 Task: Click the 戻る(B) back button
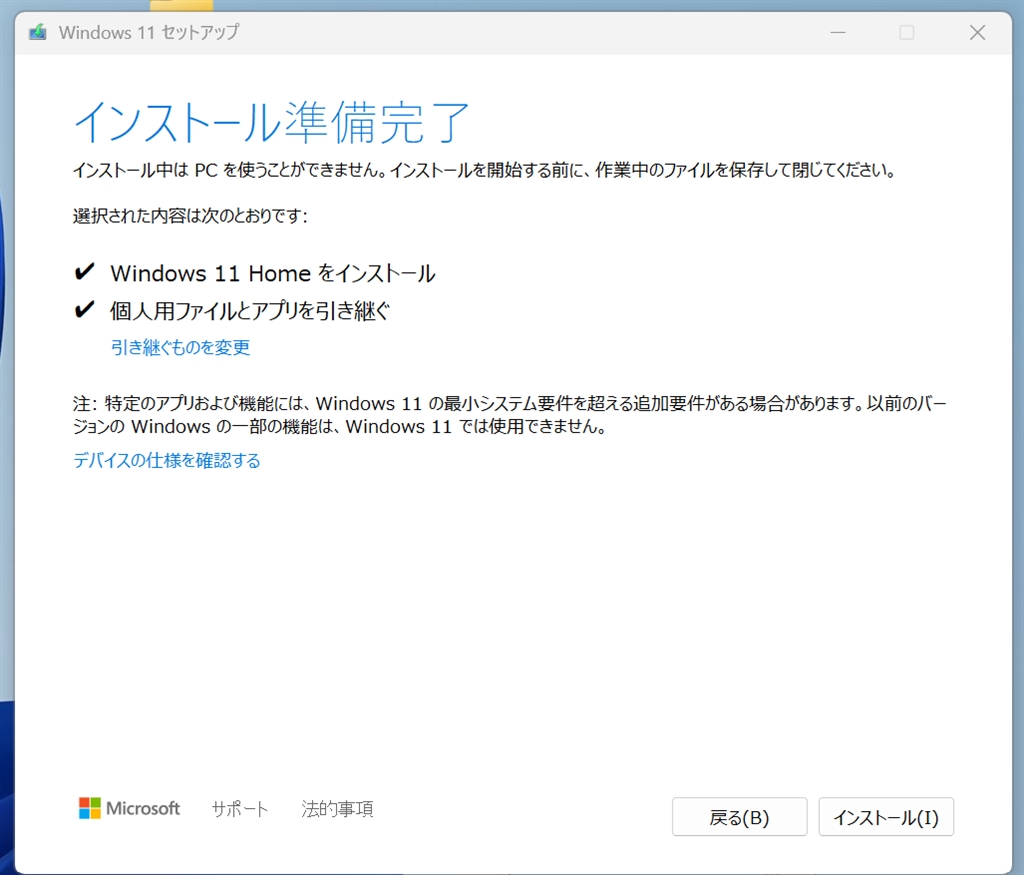(x=739, y=817)
